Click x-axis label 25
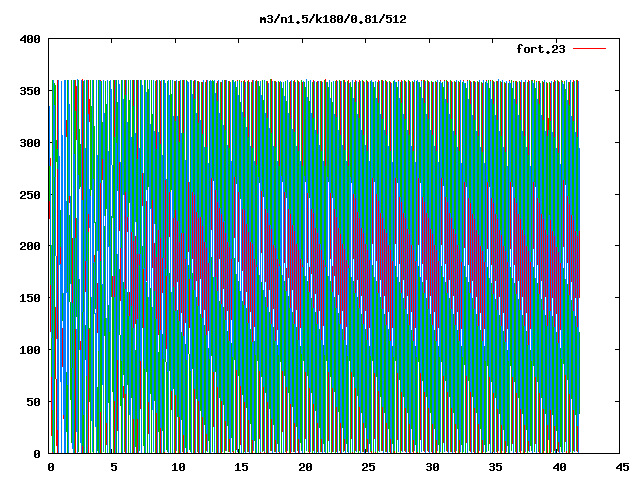 click(368, 467)
